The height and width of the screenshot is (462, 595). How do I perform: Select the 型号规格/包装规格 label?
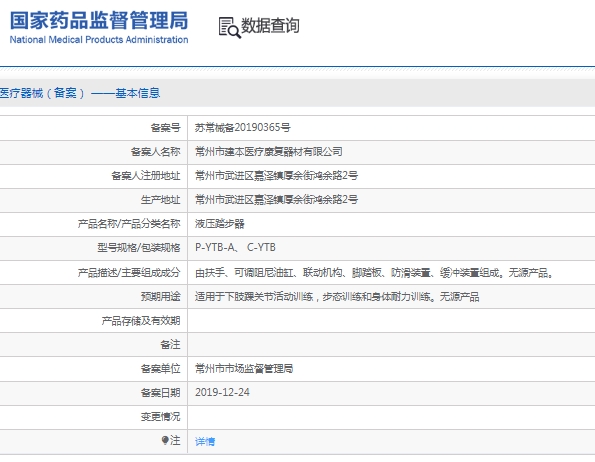[139, 248]
